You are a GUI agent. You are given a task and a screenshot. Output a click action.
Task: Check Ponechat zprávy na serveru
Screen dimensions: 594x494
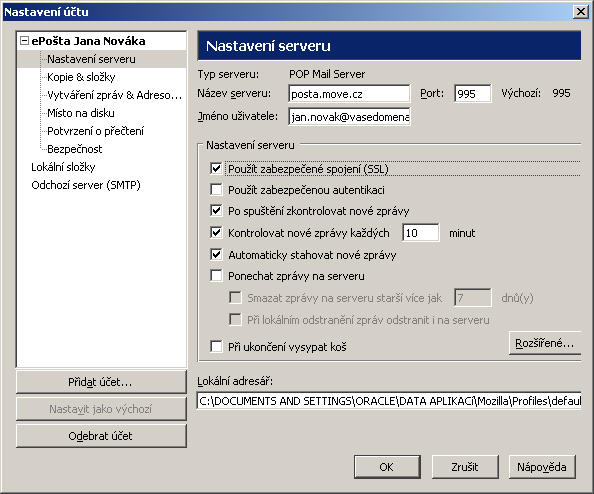[216, 276]
